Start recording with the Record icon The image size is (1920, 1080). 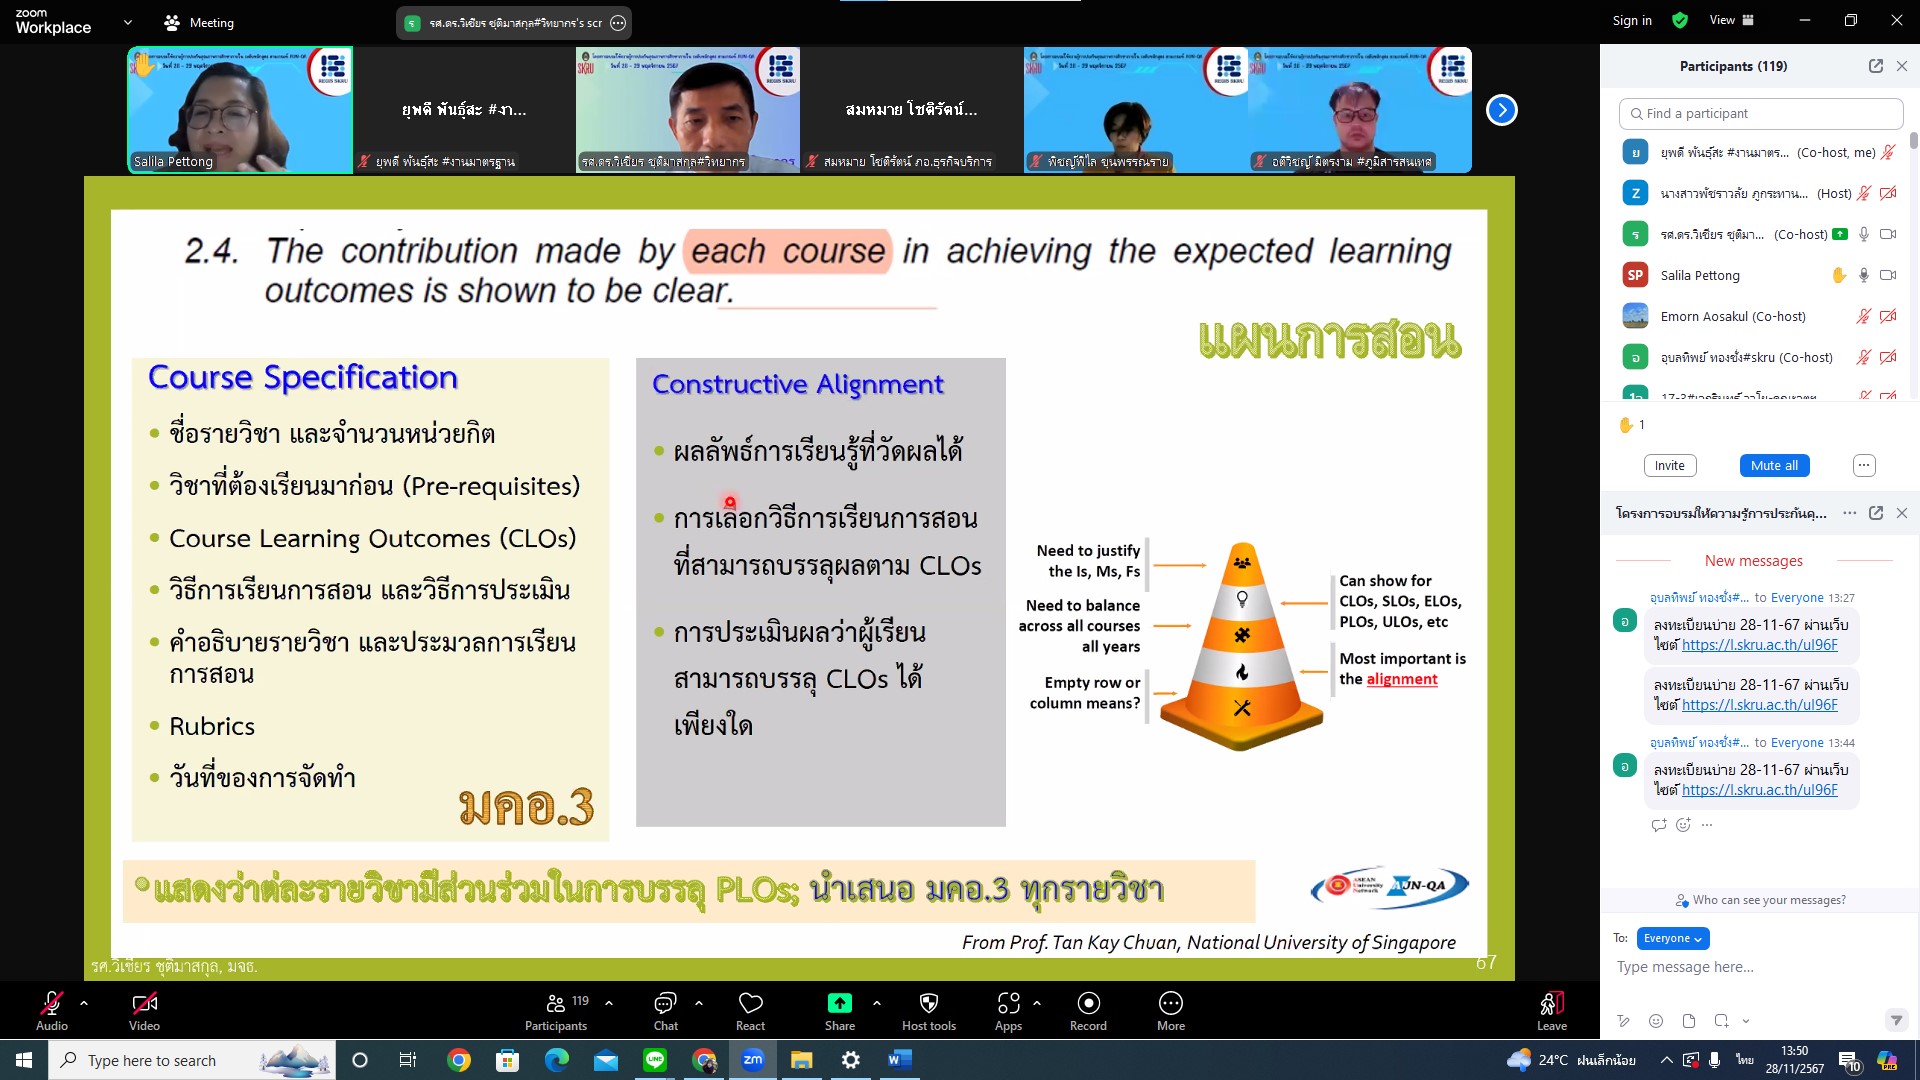point(1089,1003)
